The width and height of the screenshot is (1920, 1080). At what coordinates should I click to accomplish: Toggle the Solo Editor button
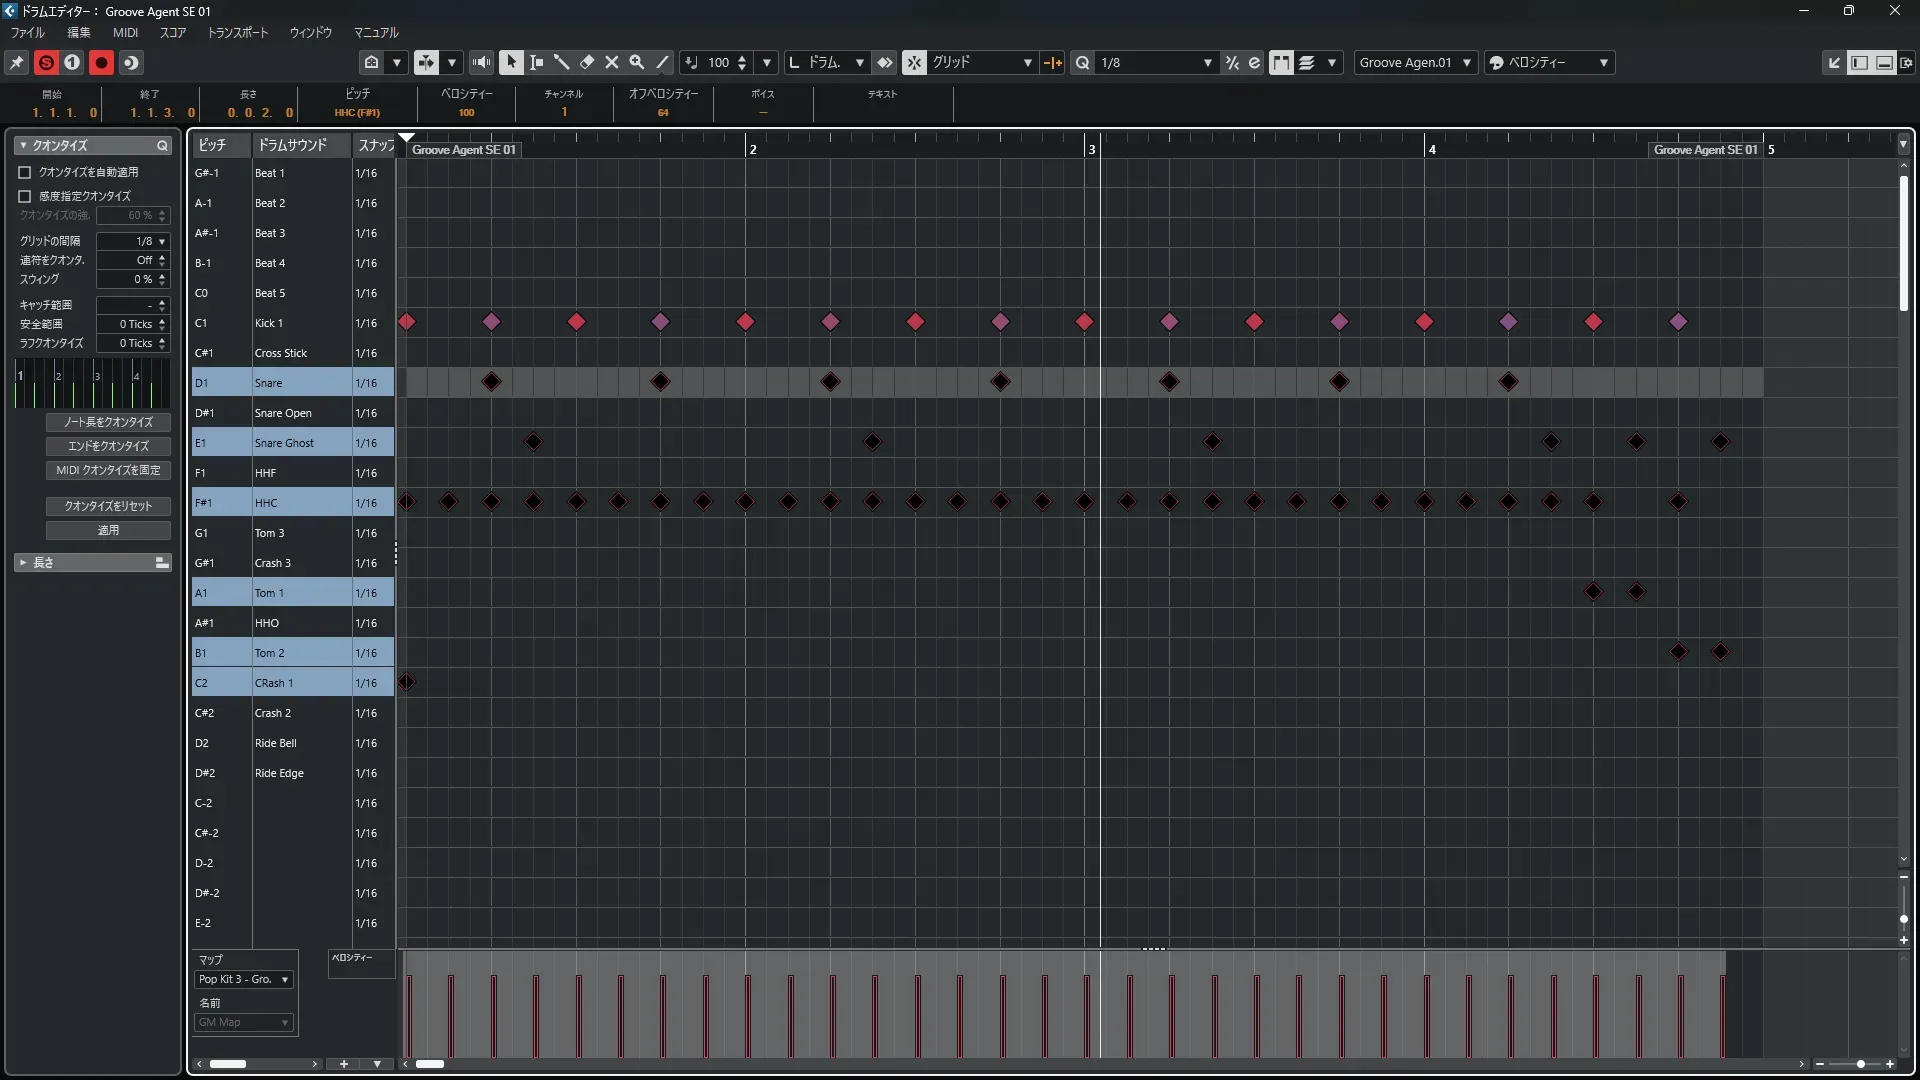(x=46, y=62)
